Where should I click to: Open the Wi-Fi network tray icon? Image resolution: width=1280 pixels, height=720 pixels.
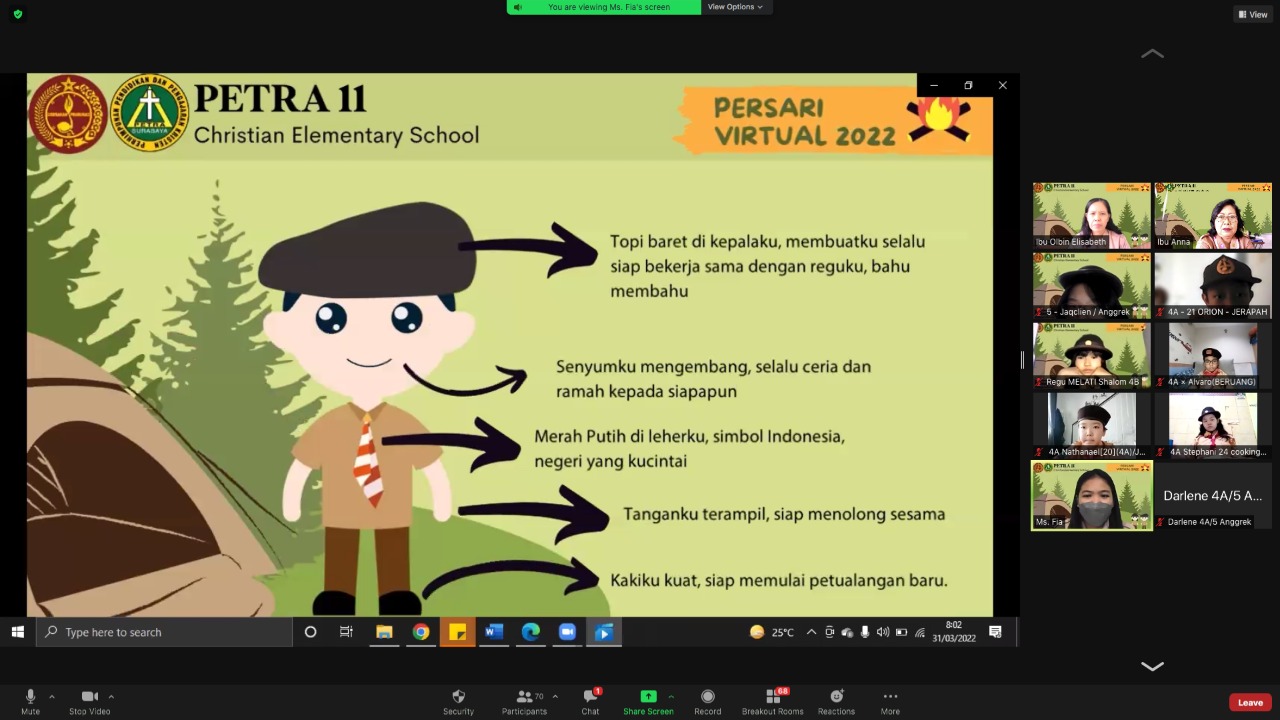click(919, 632)
